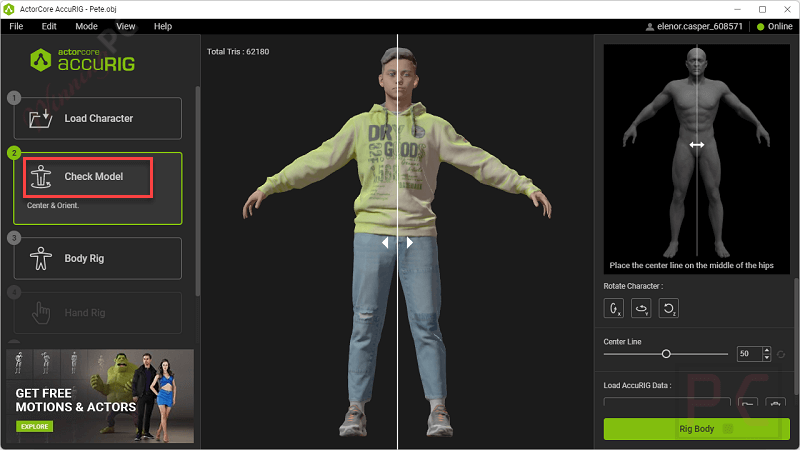
Task: Rotate character around the X axis
Action: point(613,308)
